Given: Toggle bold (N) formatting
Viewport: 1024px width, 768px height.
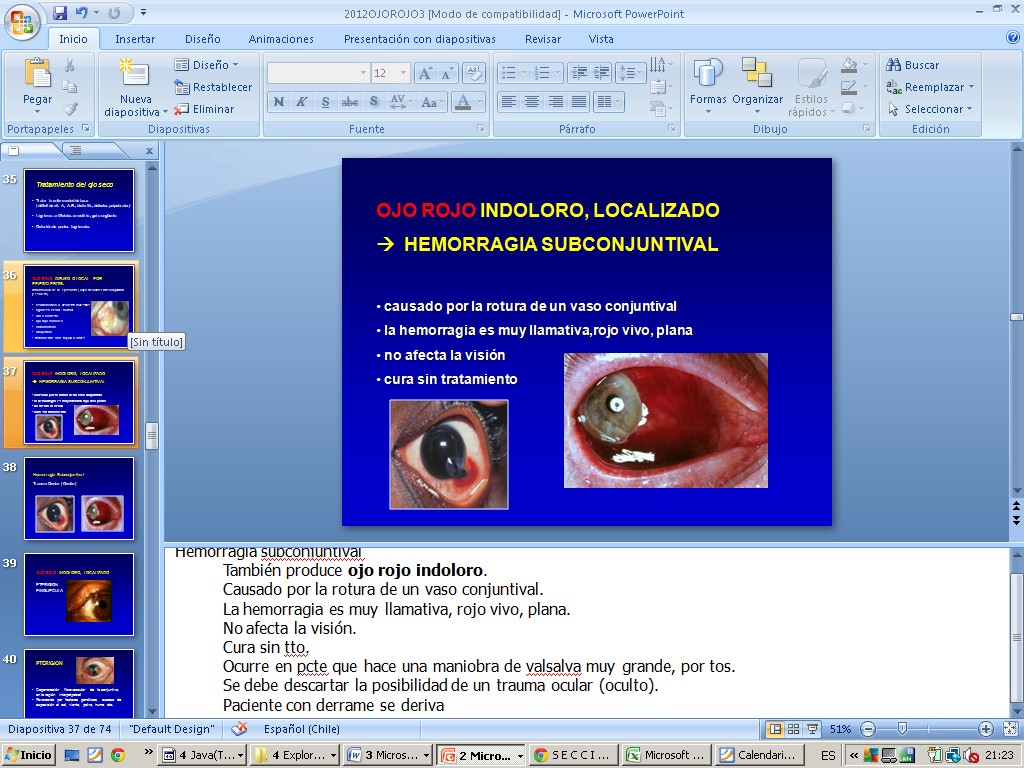Looking at the screenshot, I should 279,102.
